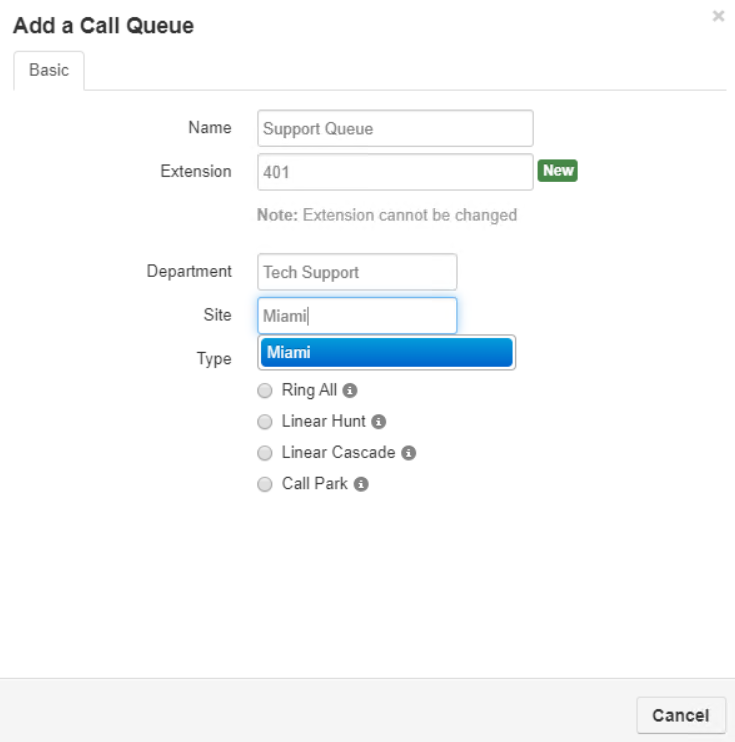Click the Linear Cascade label text
The width and height of the screenshot is (735, 742).
pyautogui.click(x=338, y=453)
